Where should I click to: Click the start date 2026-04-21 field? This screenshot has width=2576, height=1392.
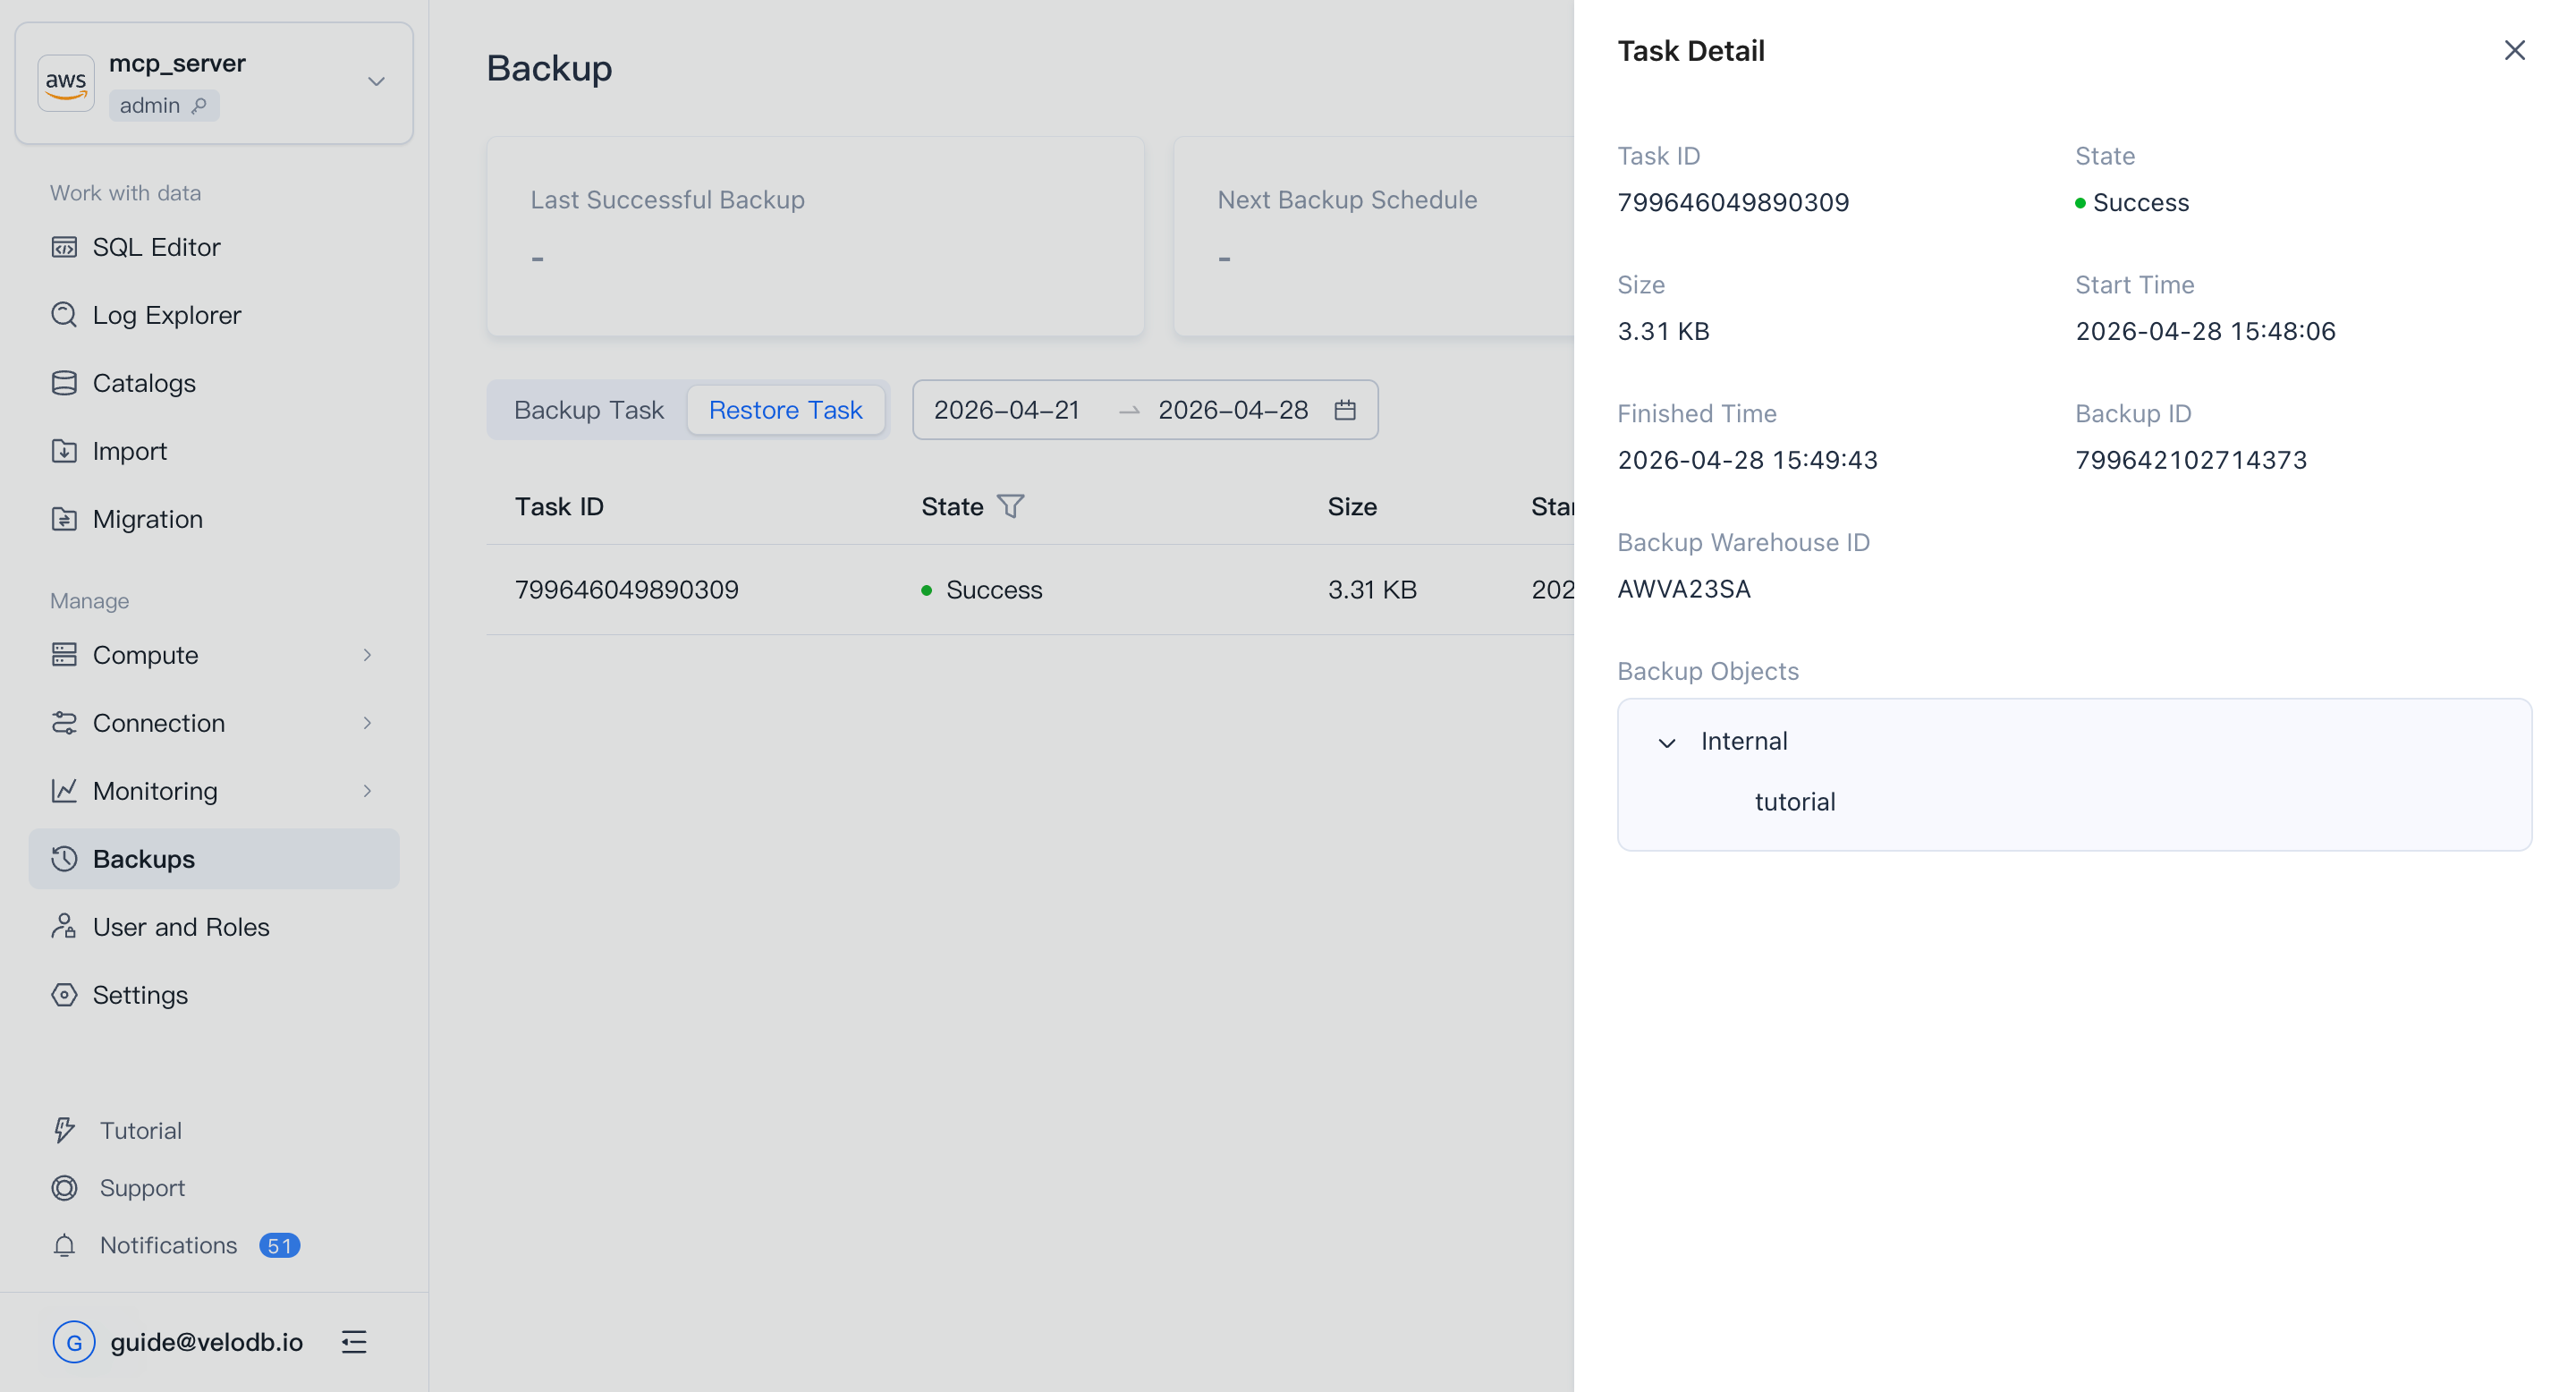point(1006,410)
